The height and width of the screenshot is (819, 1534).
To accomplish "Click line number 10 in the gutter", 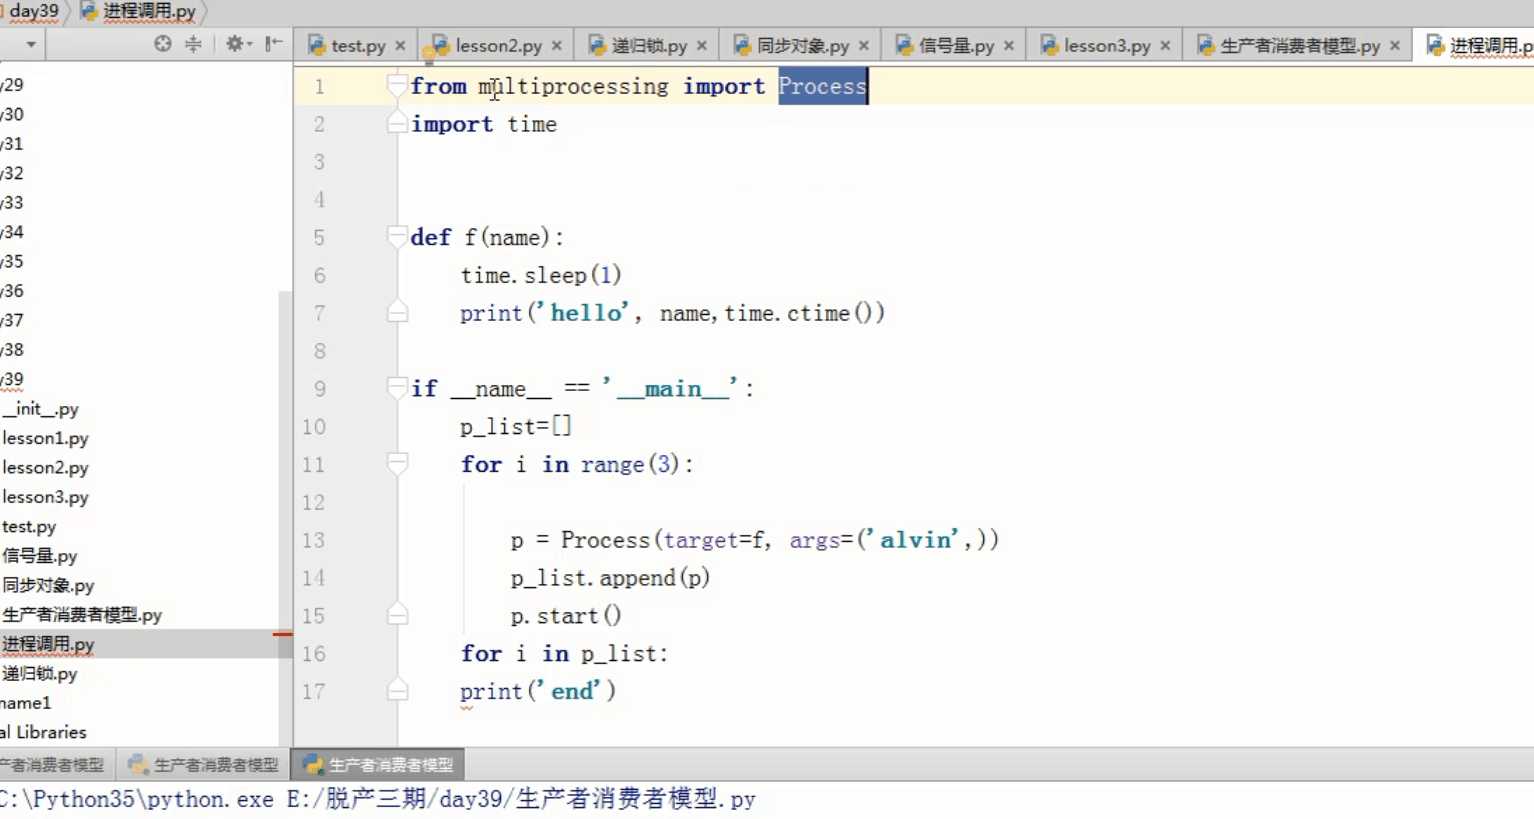I will point(314,426).
